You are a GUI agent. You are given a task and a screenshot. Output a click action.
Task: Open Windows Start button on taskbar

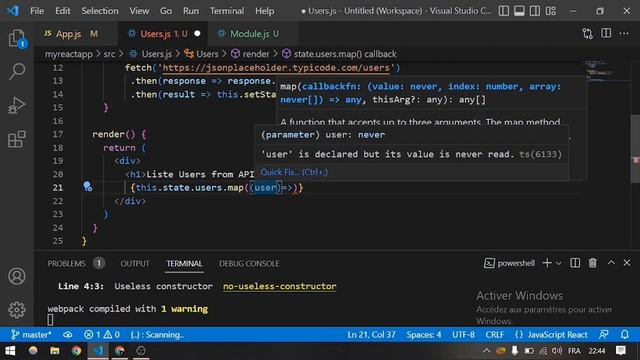coord(10,351)
